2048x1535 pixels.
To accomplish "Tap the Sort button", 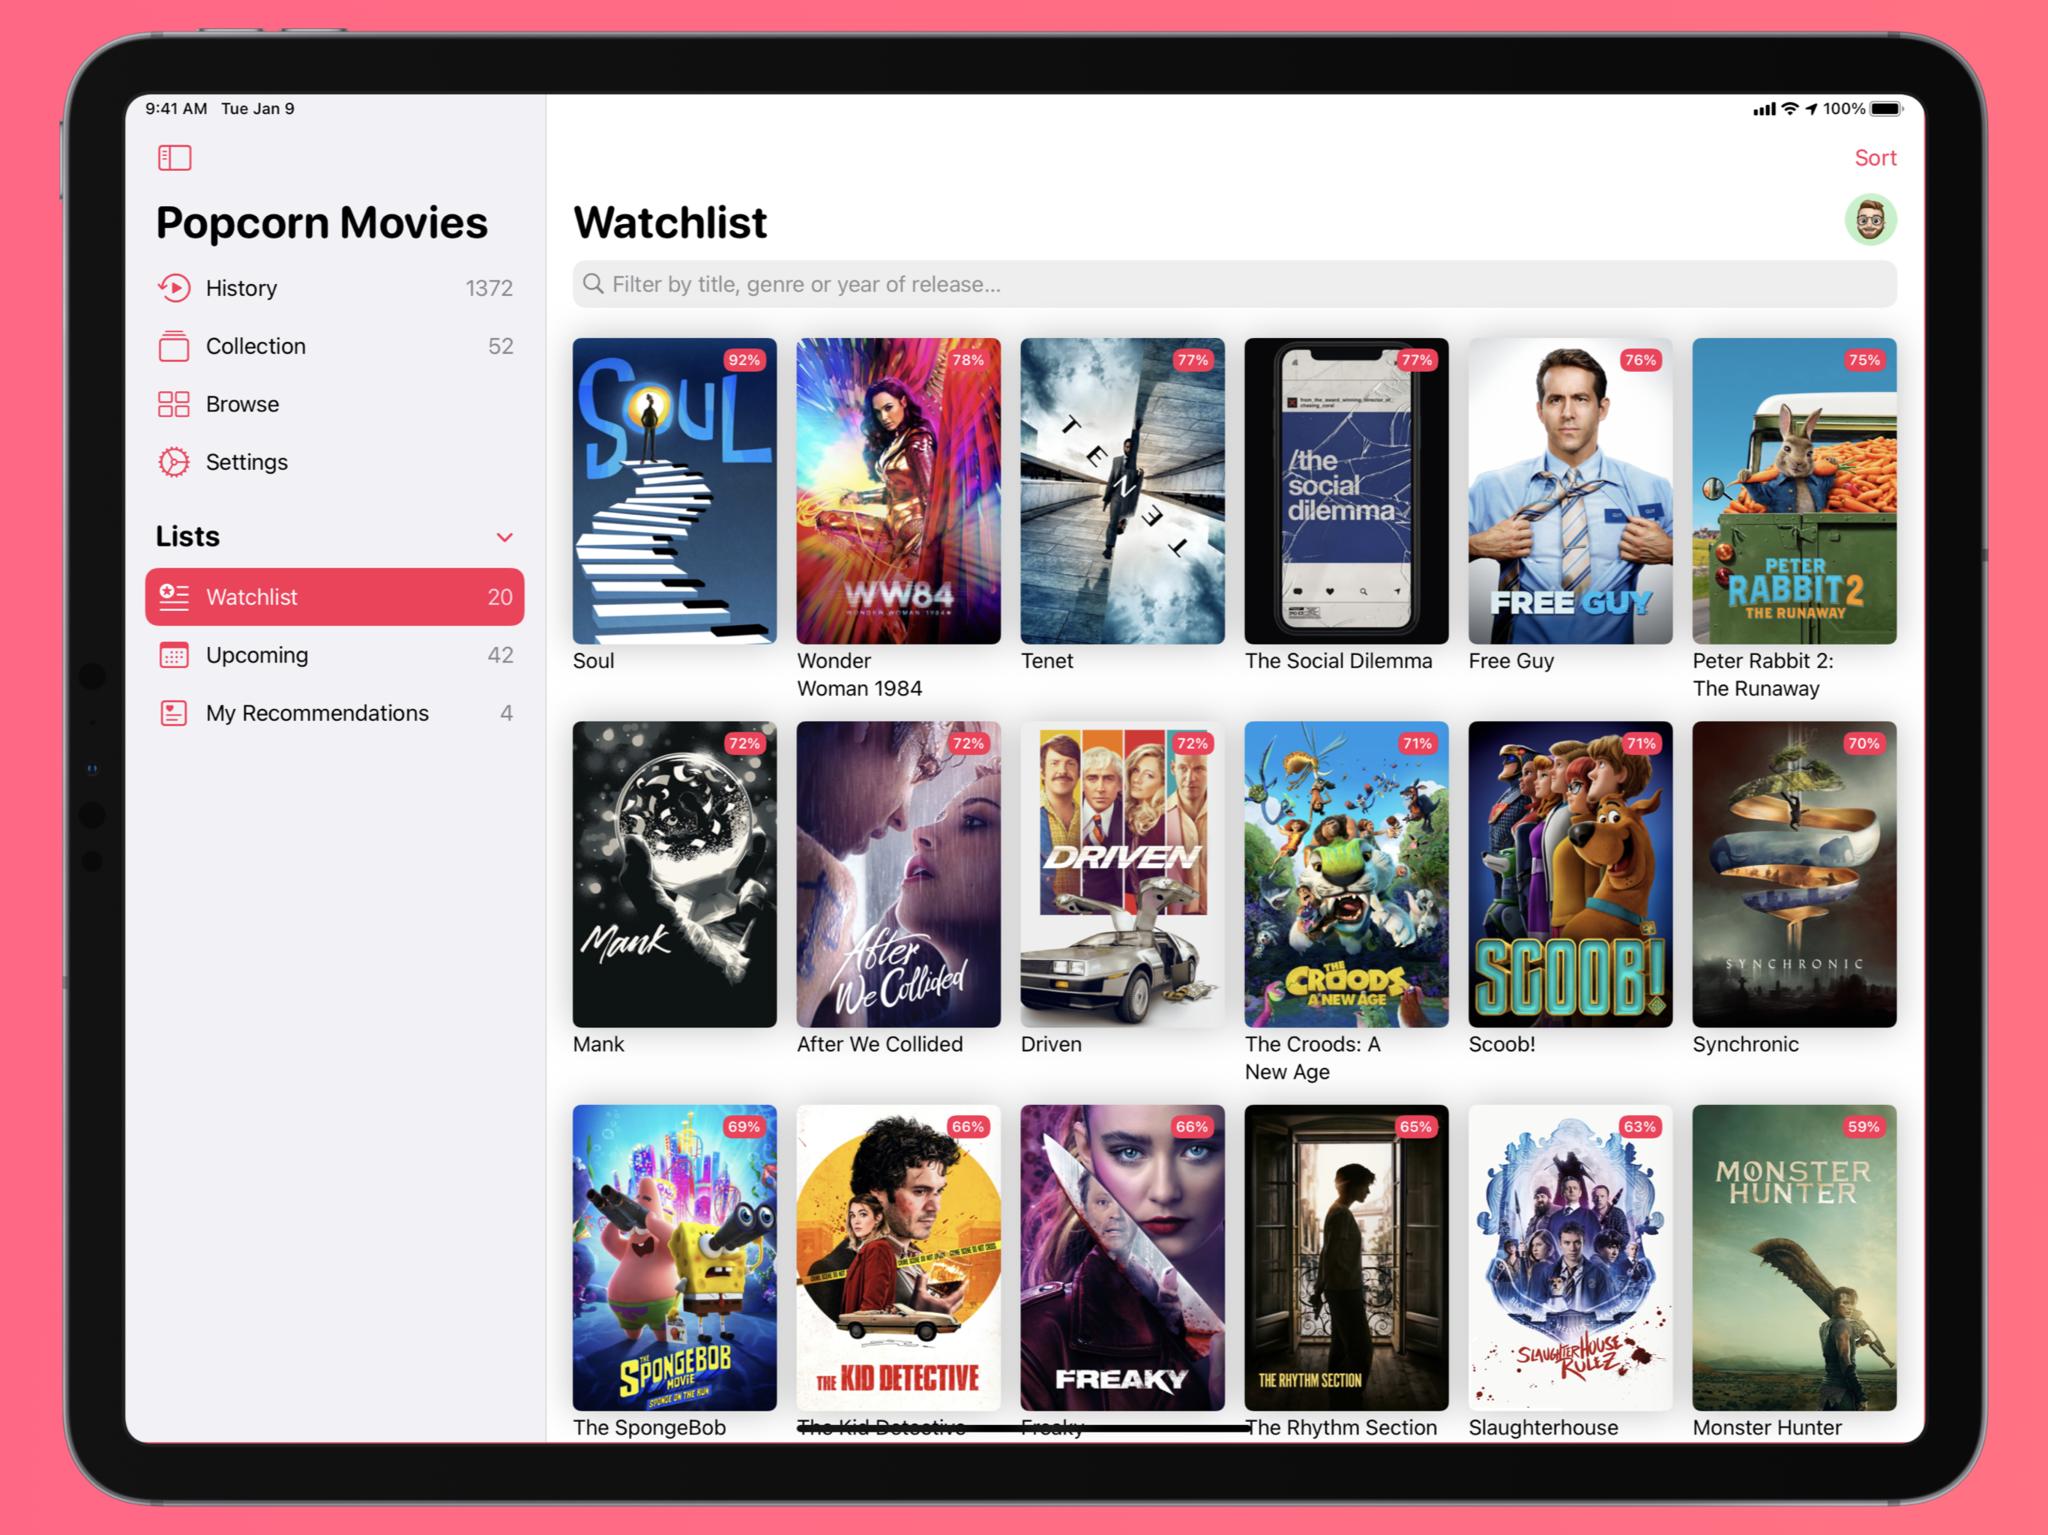I will click(1875, 158).
